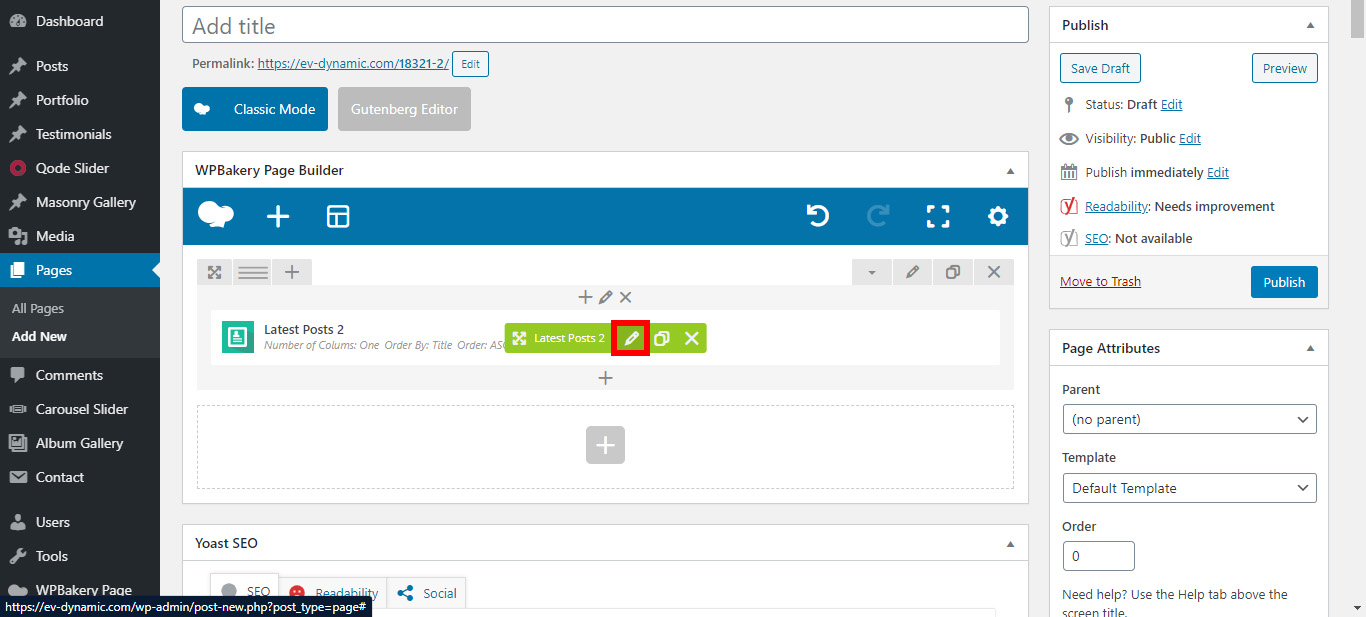Move to Trash
The width and height of the screenshot is (1366, 617).
(1100, 281)
